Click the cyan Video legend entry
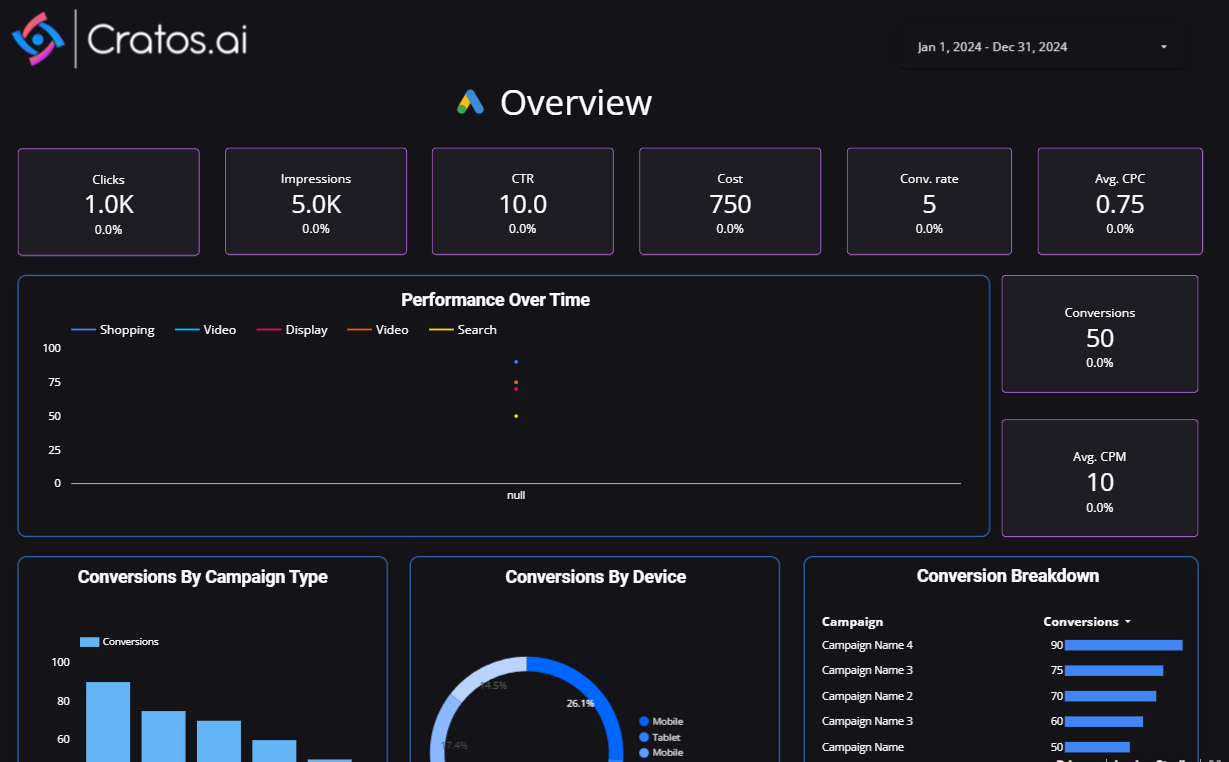1229x762 pixels. click(x=206, y=330)
